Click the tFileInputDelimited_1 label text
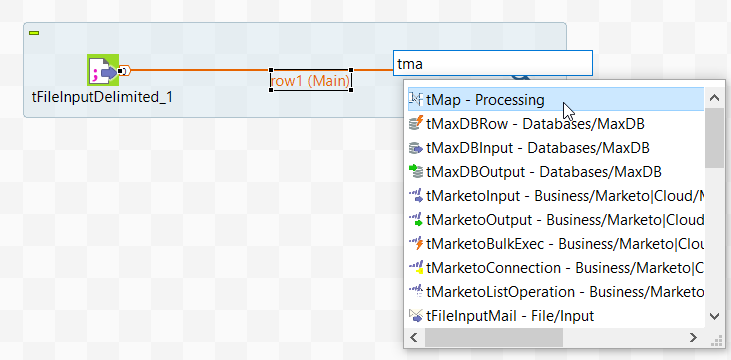This screenshot has height=360, width=731. click(102, 97)
